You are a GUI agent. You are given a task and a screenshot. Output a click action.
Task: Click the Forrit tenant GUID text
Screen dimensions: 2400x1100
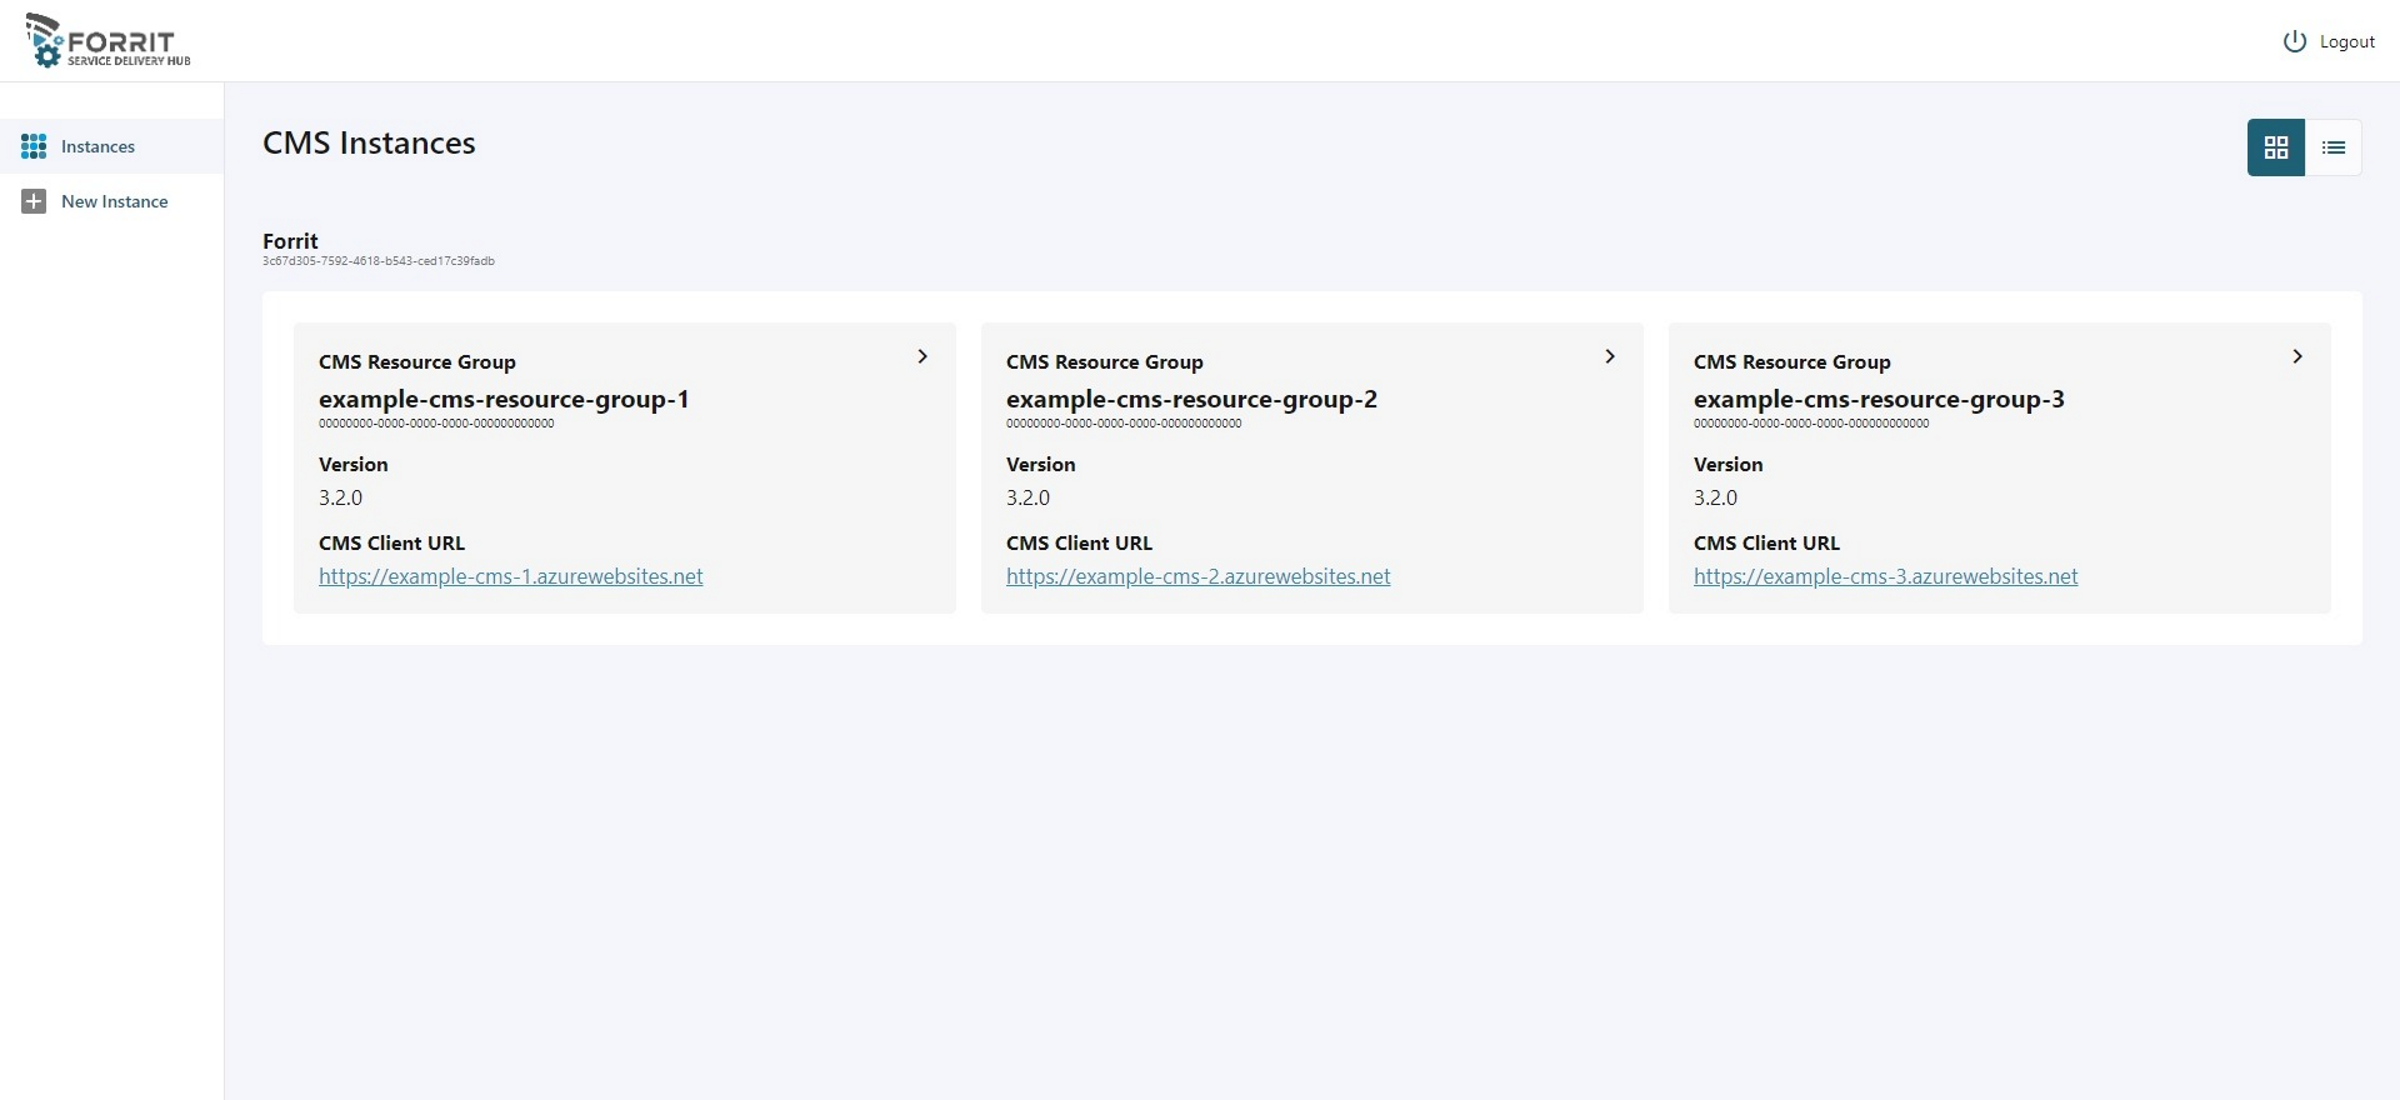(x=378, y=261)
